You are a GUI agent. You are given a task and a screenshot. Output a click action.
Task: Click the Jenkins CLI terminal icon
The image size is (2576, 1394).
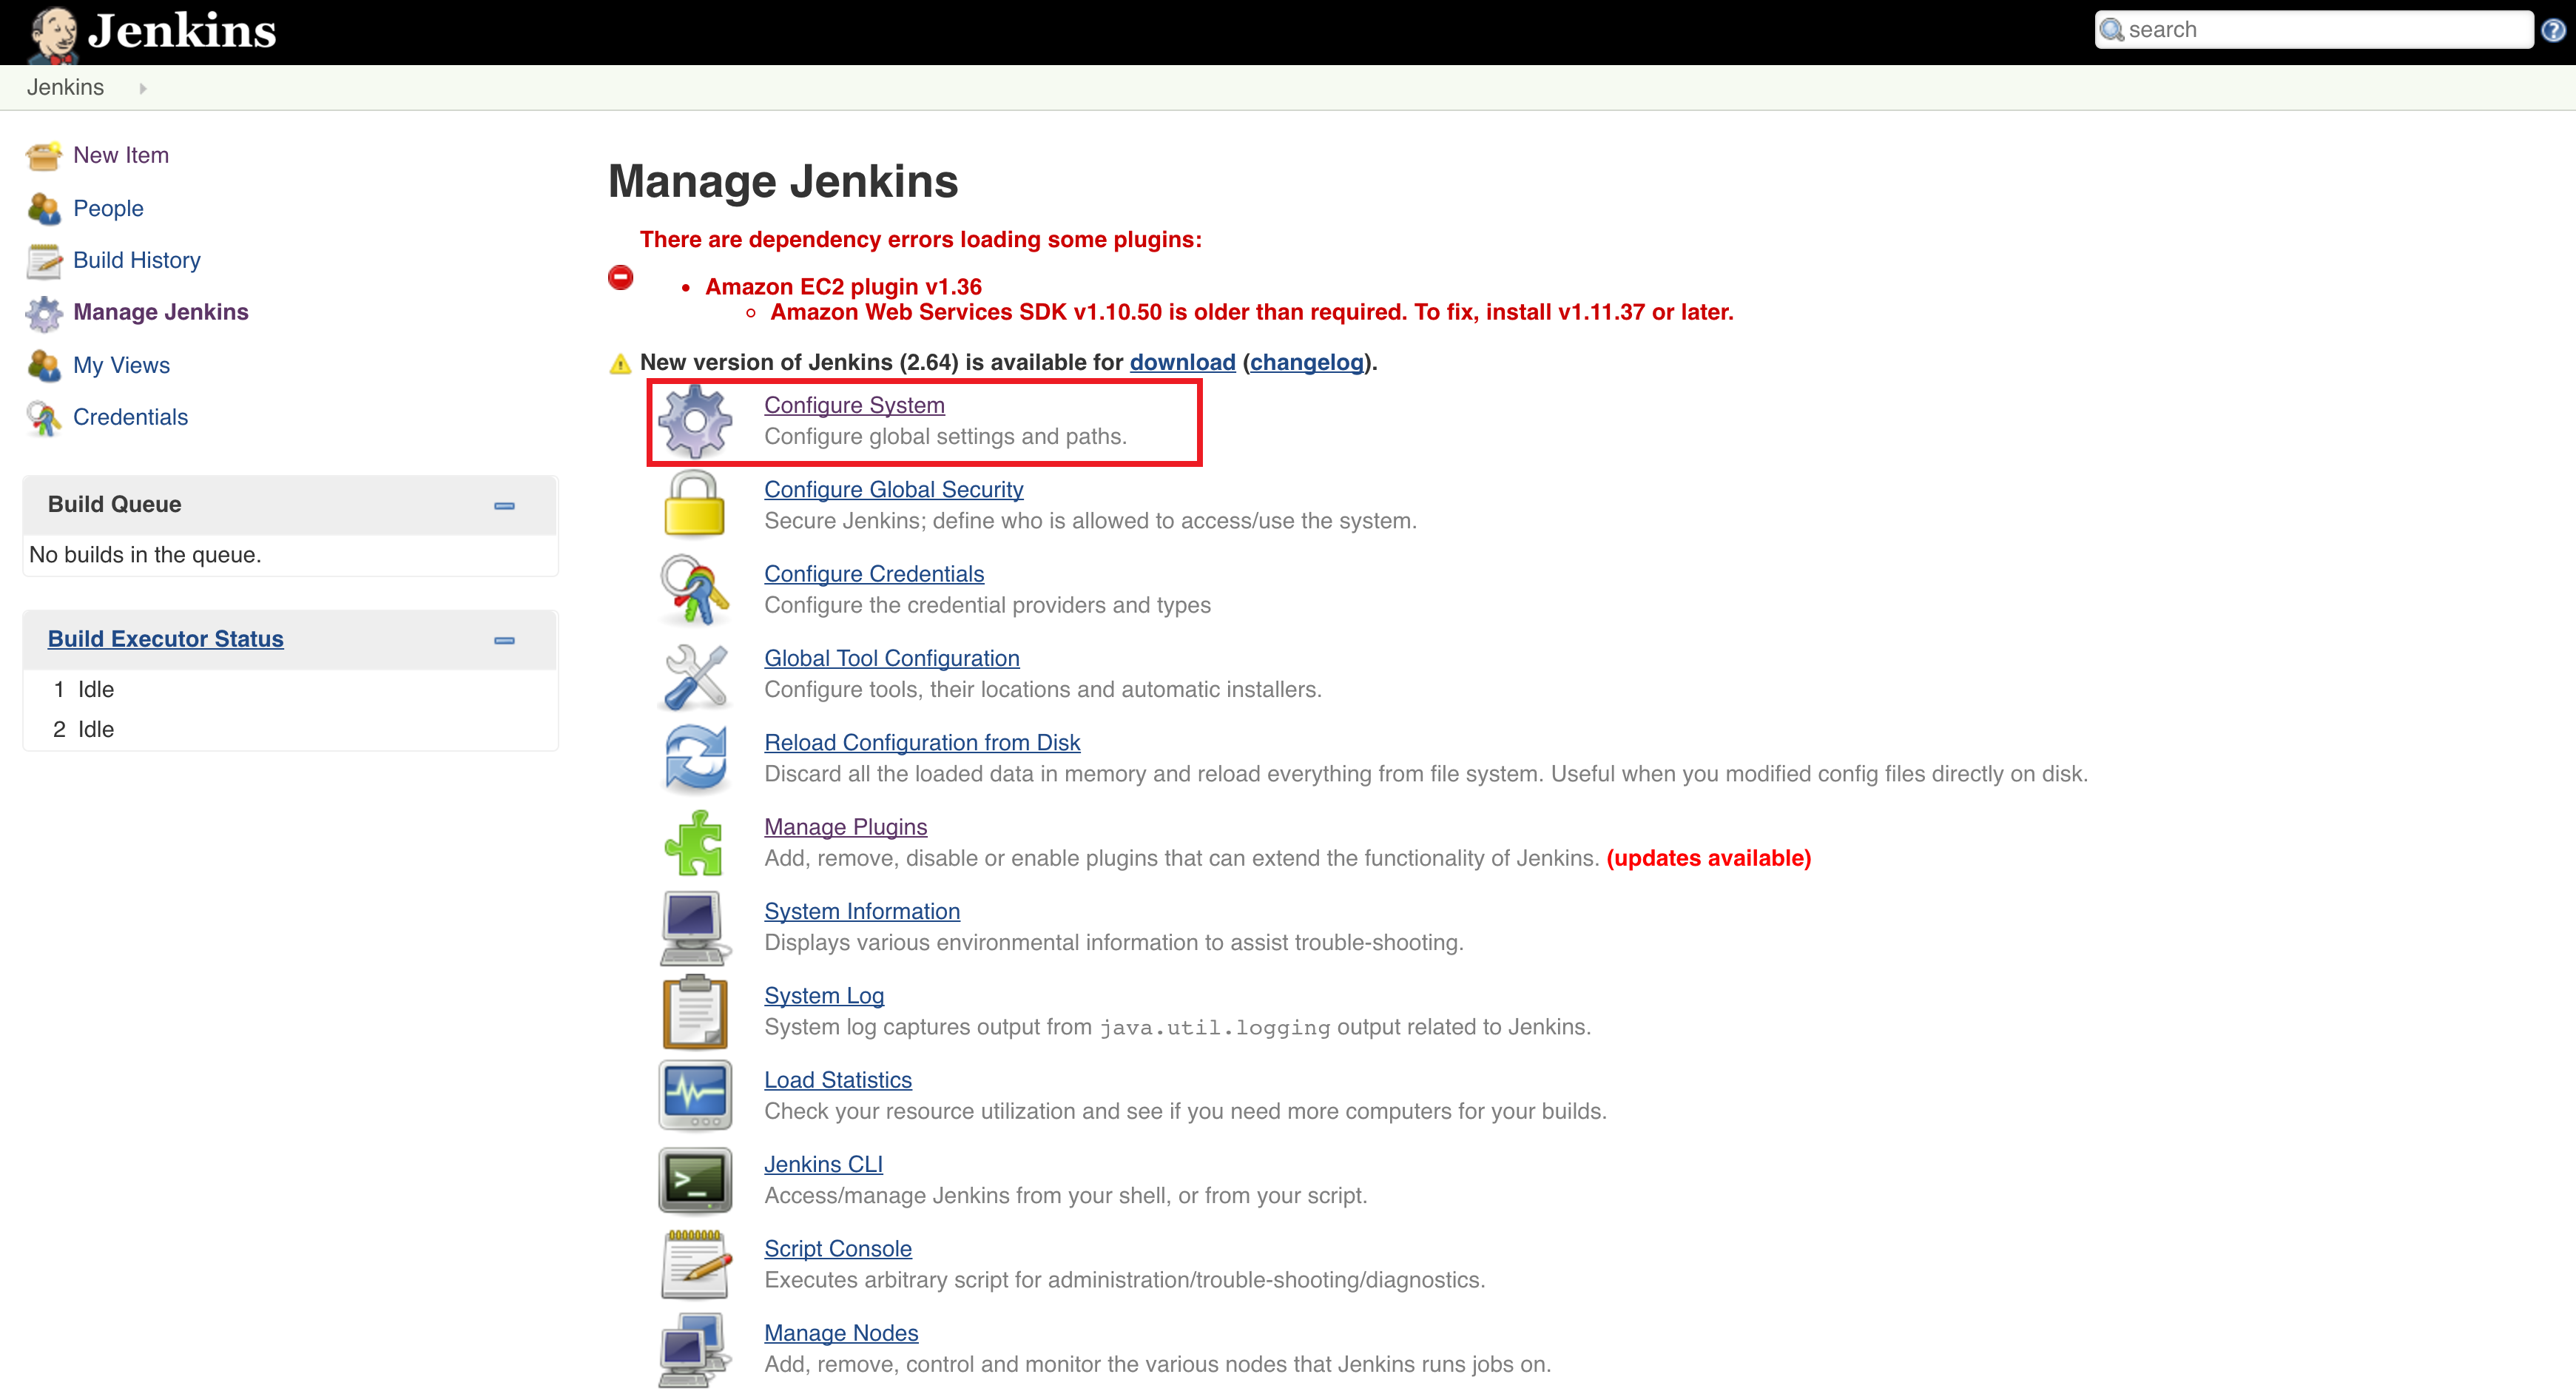click(695, 1180)
